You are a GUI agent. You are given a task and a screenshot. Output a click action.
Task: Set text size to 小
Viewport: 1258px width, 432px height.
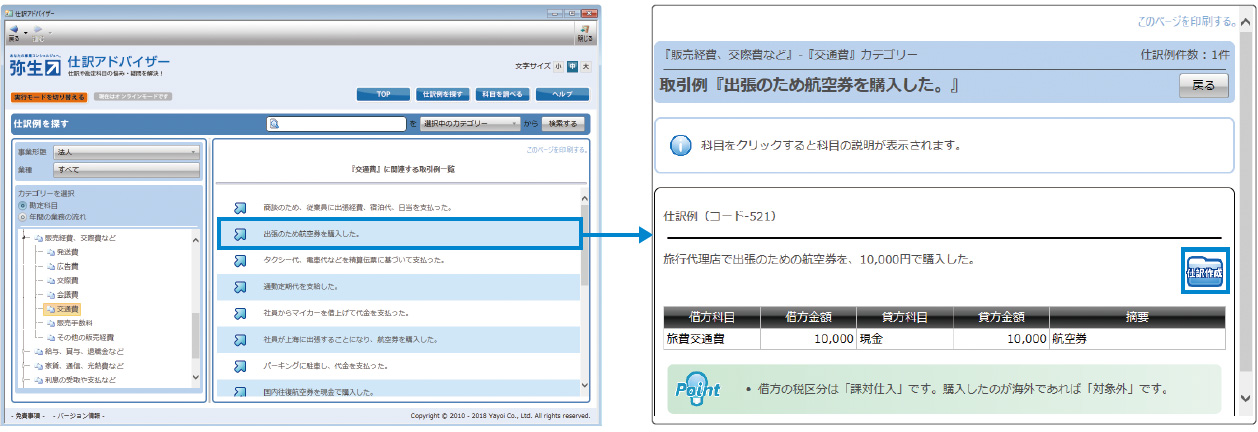point(560,66)
